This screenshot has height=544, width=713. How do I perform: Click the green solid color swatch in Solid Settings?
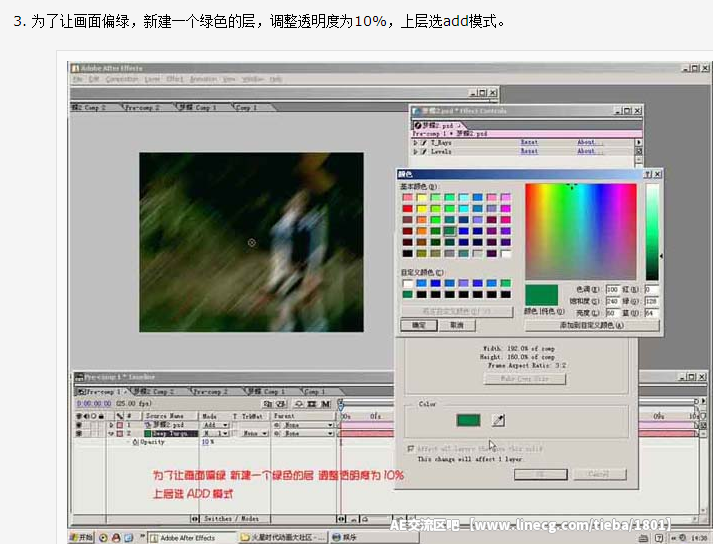click(468, 420)
